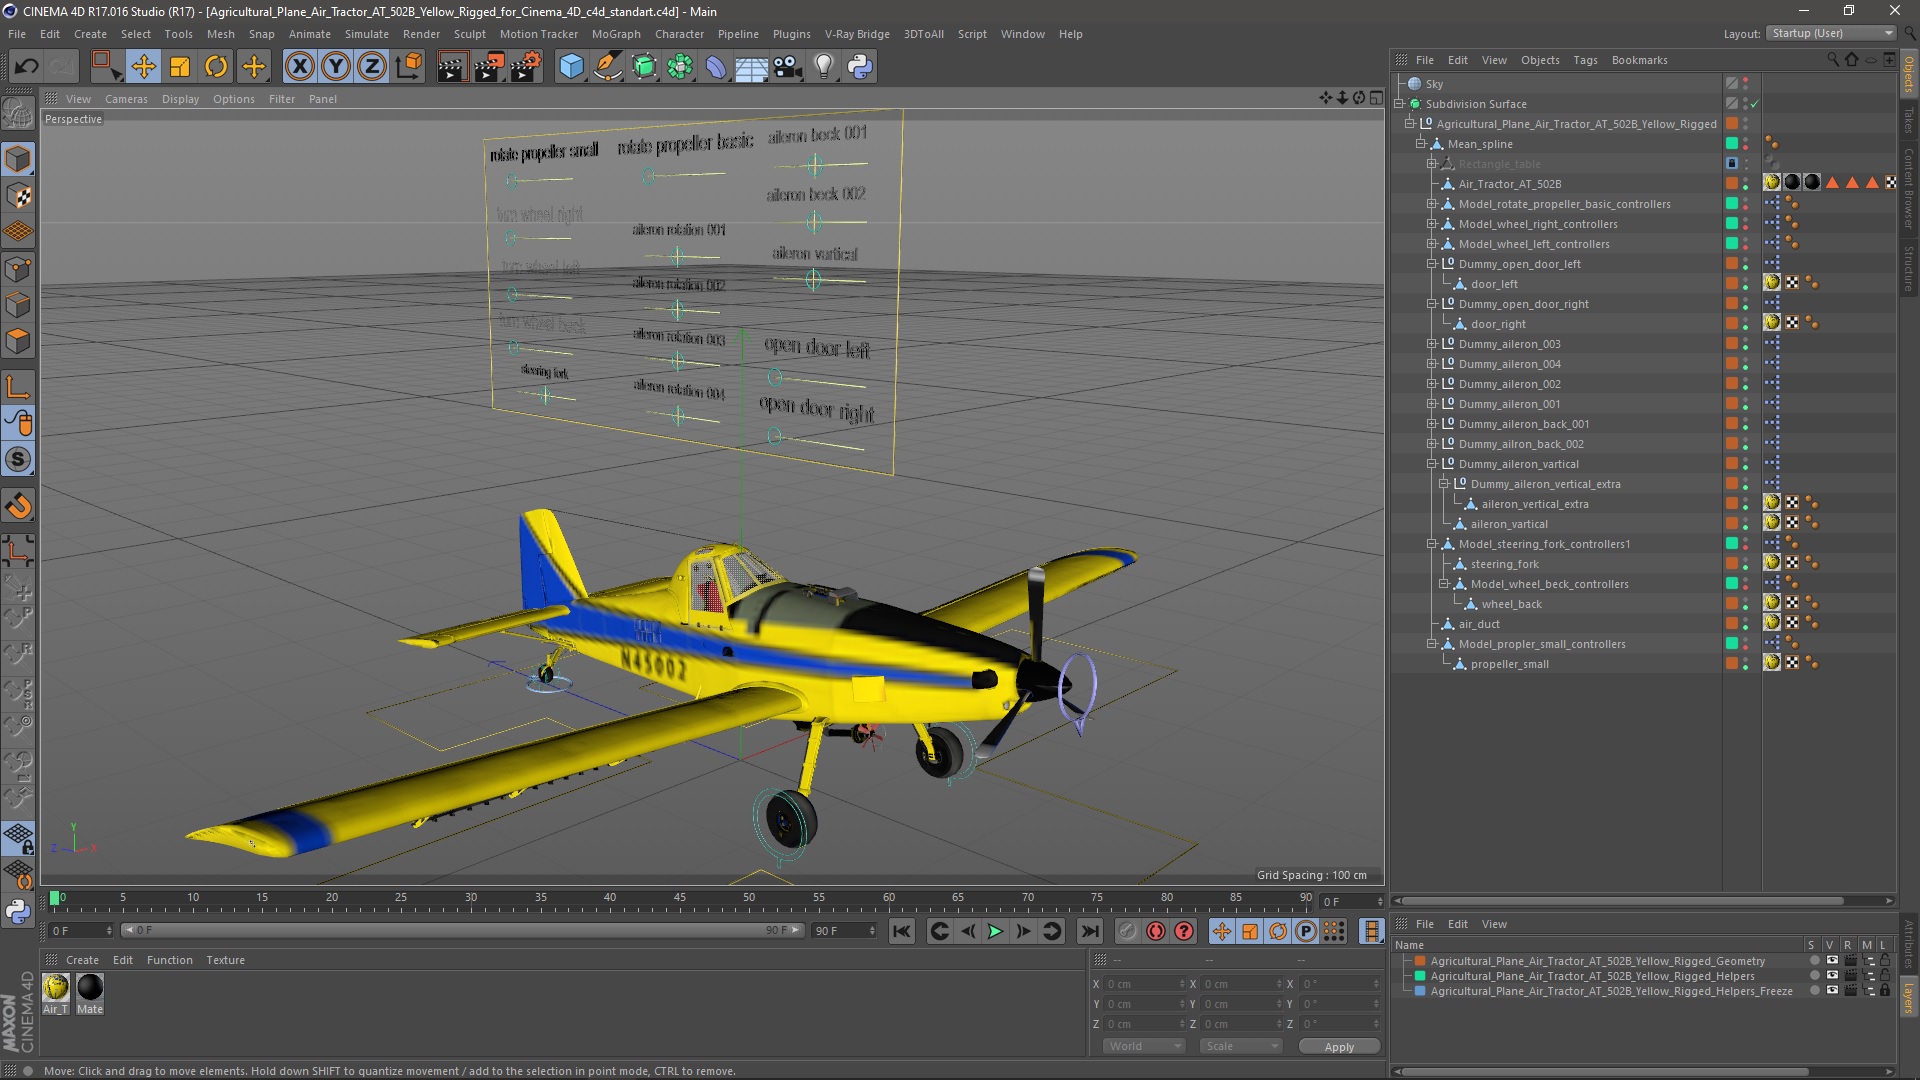This screenshot has height=1080, width=1920.
Task: Click the Record Active Objects button
Action: click(1128, 931)
